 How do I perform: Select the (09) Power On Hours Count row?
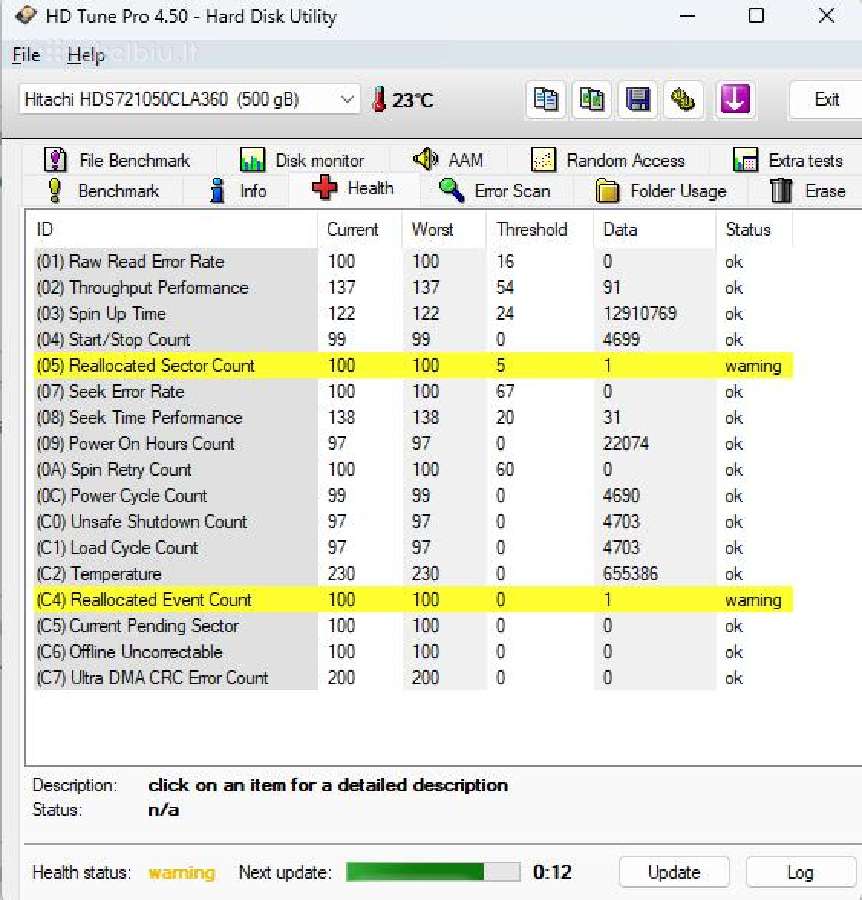pyautogui.click(x=413, y=444)
